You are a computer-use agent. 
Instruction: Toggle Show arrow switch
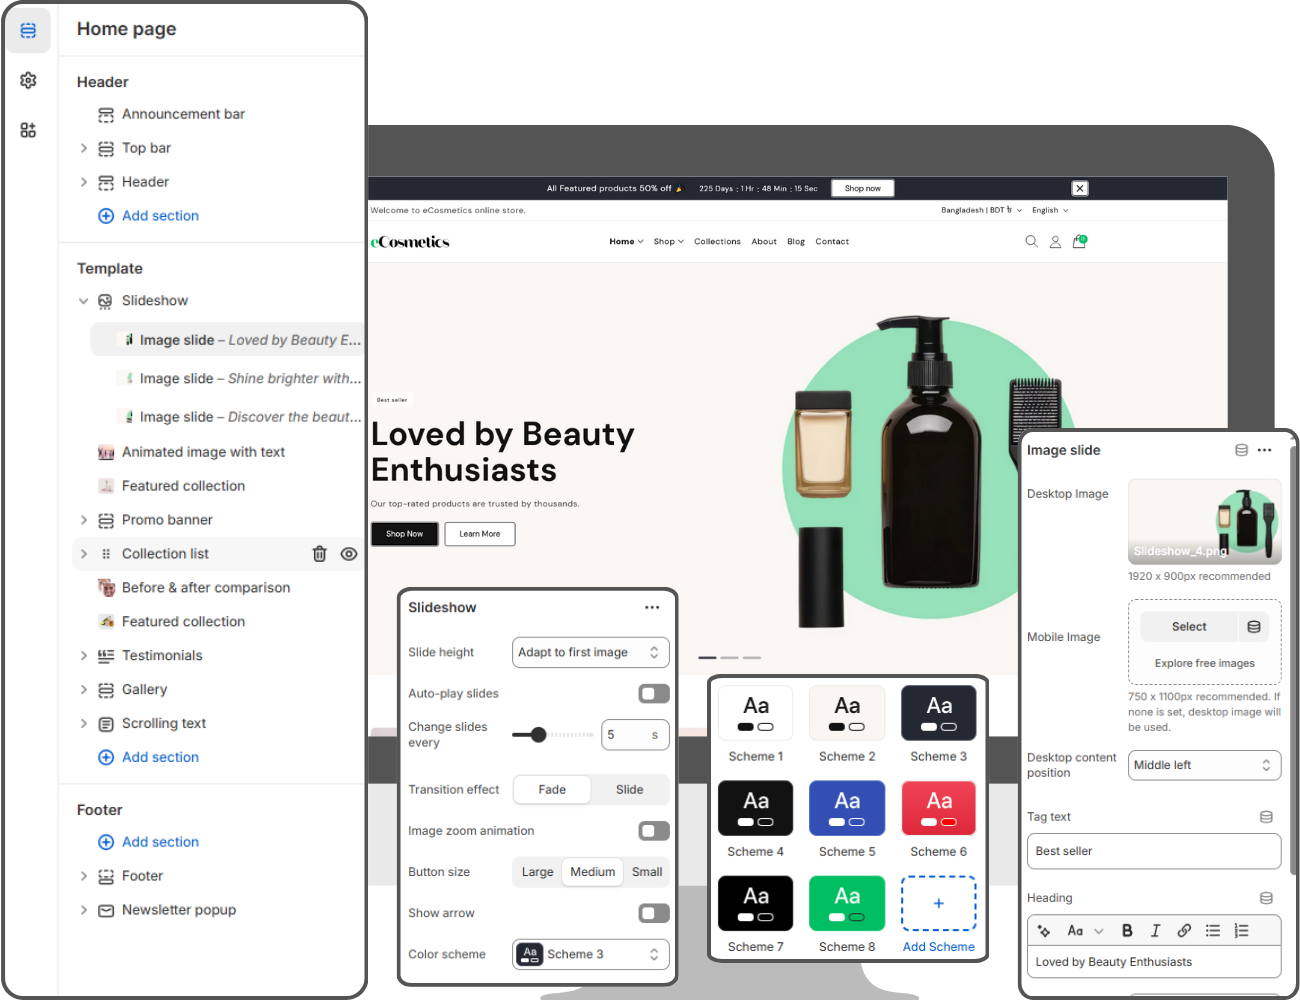tap(654, 913)
